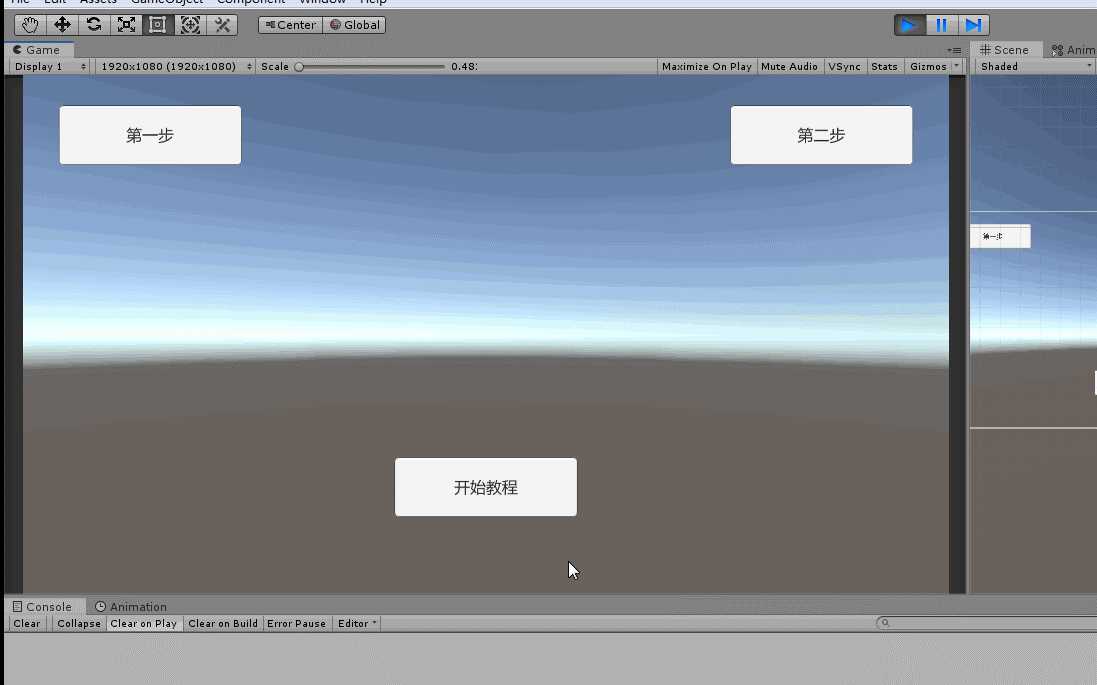
Task: Open the Console tab
Action: pyautogui.click(x=43, y=607)
